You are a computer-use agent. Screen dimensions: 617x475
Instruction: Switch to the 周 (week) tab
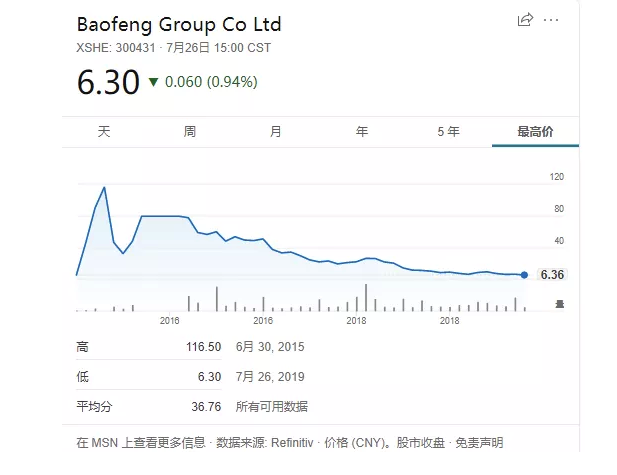[190, 132]
